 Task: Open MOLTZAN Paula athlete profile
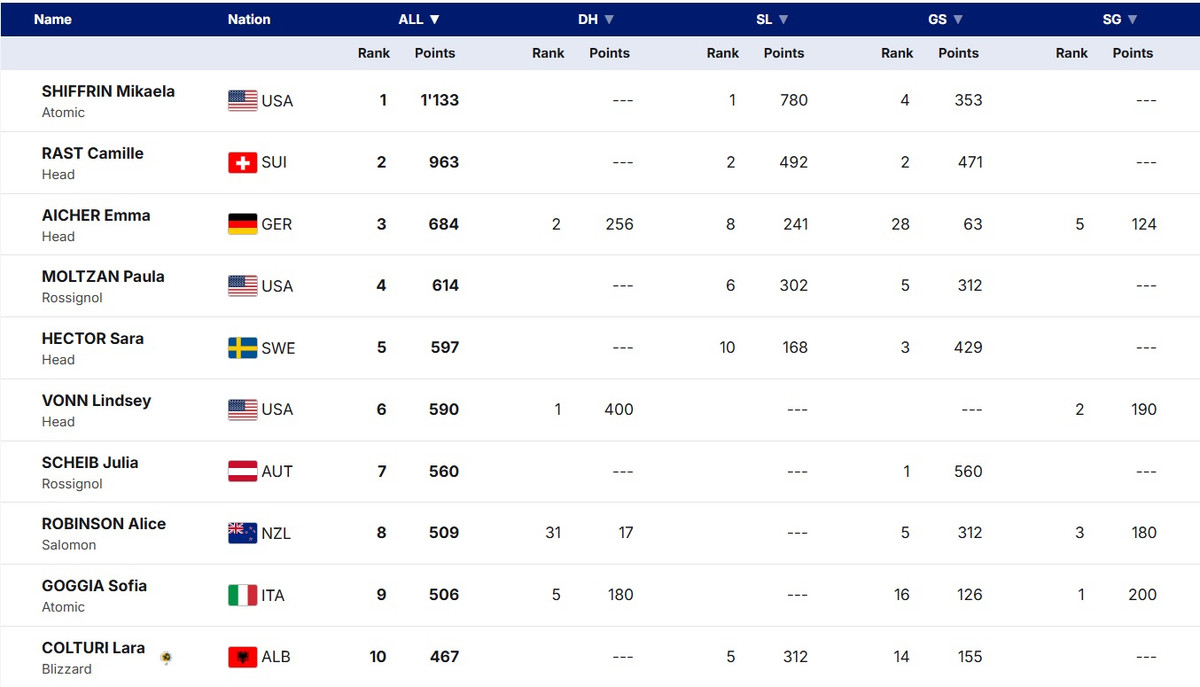103,276
